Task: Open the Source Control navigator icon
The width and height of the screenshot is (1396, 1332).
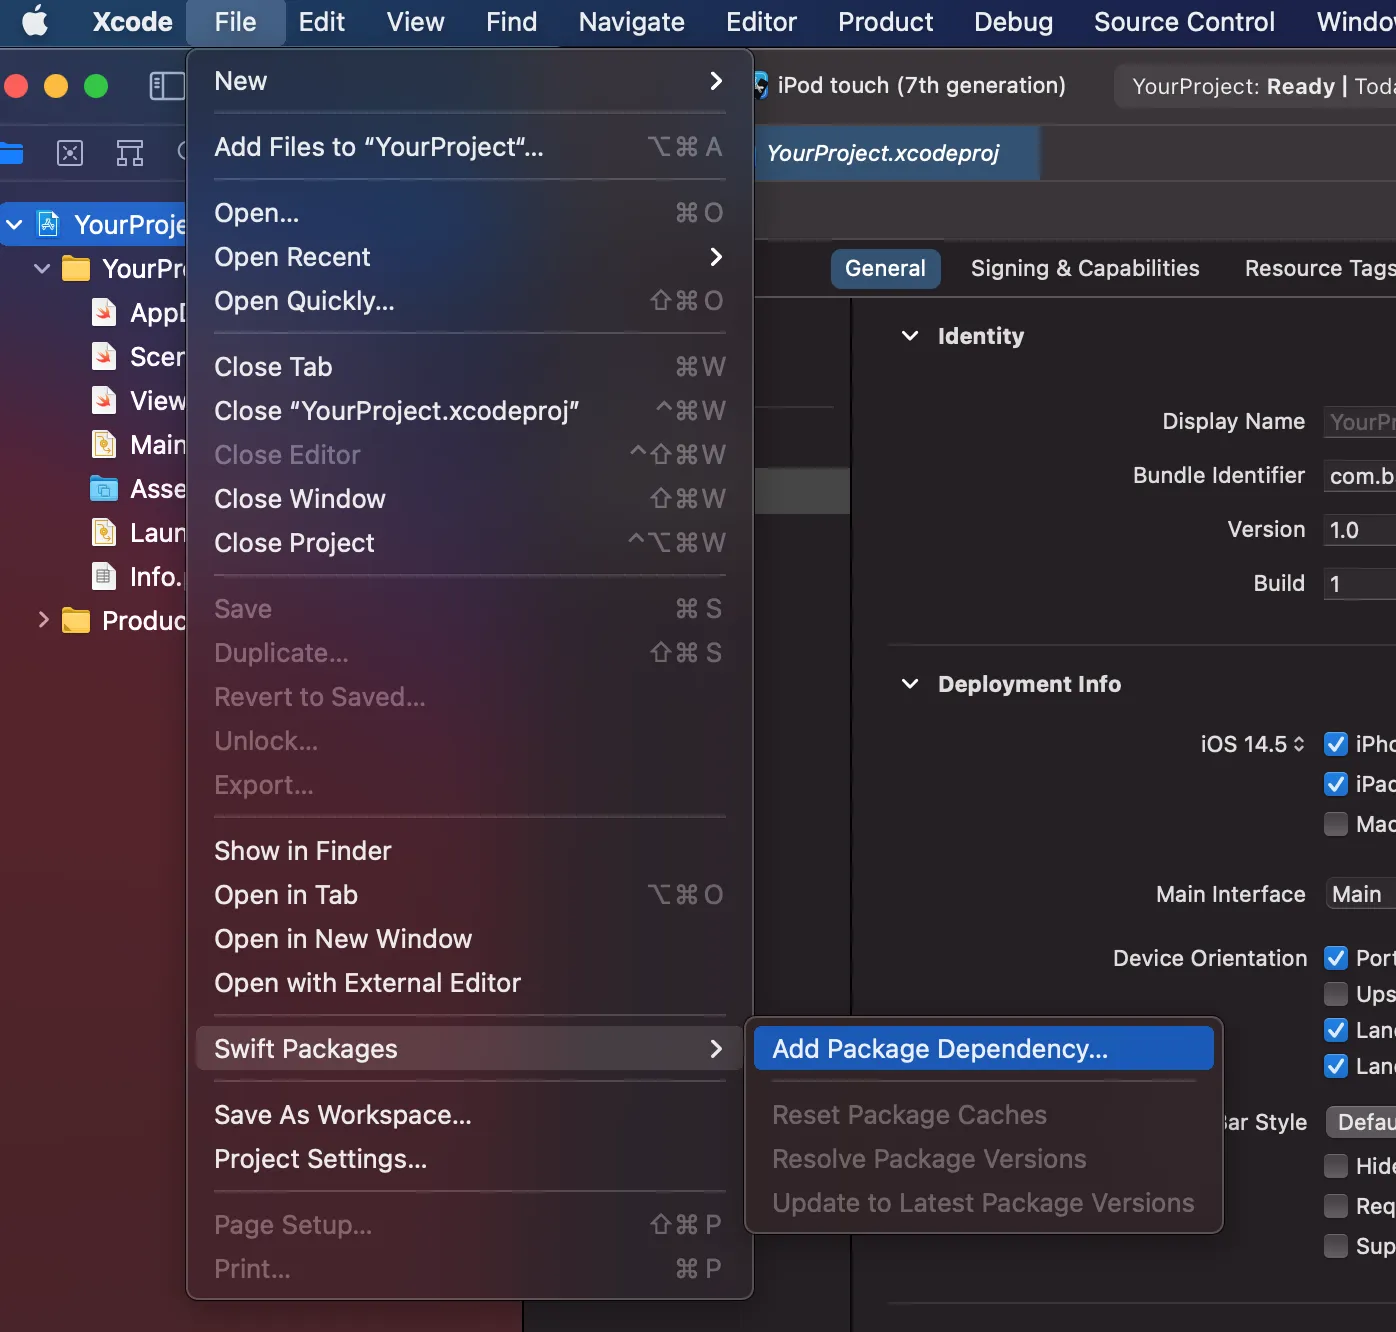Action: pos(70,153)
